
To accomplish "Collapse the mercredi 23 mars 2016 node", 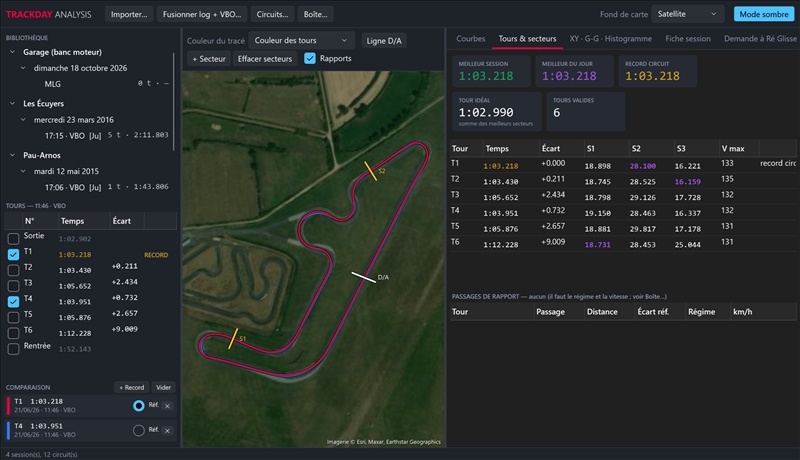I will [23, 120].
